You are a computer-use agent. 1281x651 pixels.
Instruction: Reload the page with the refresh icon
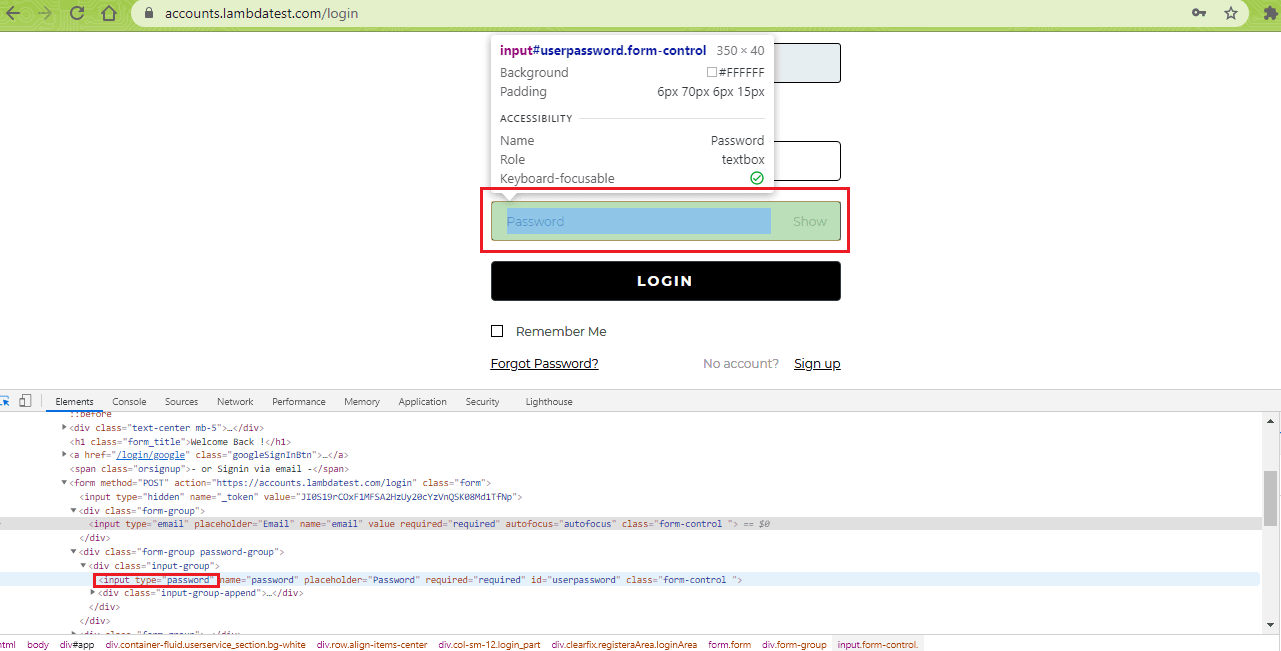77,13
